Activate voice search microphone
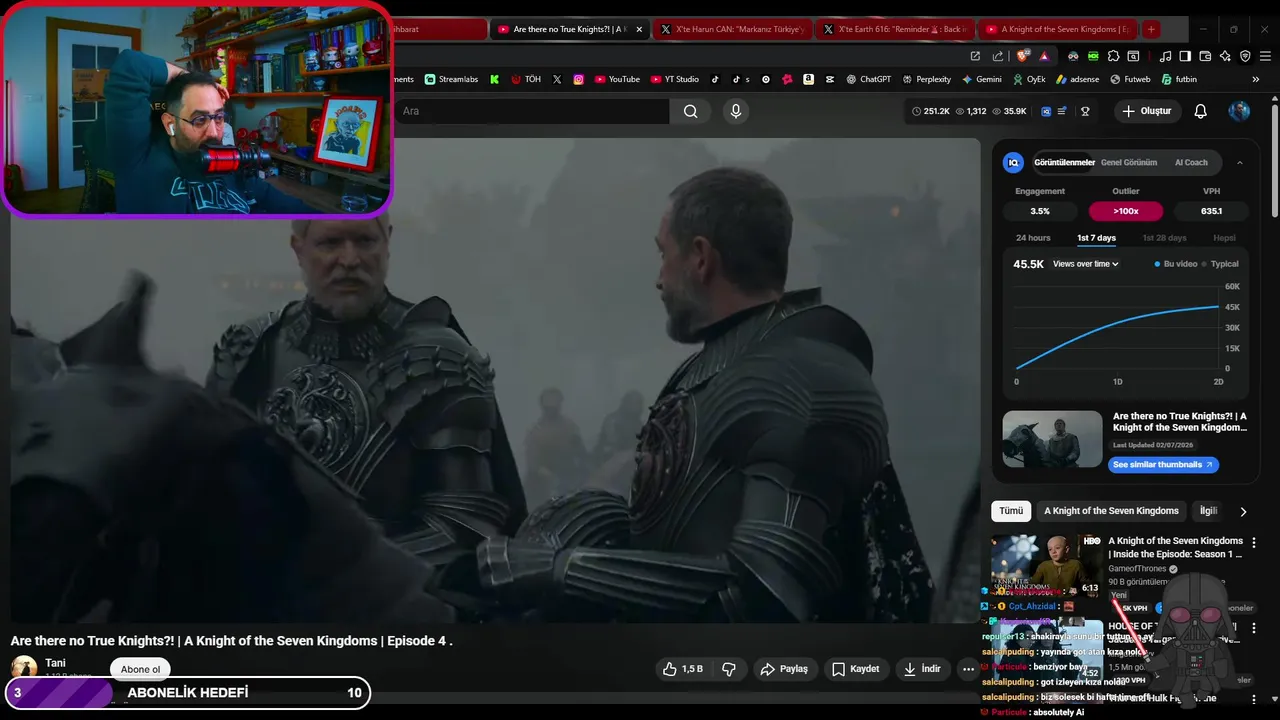1280x720 pixels. coord(736,111)
